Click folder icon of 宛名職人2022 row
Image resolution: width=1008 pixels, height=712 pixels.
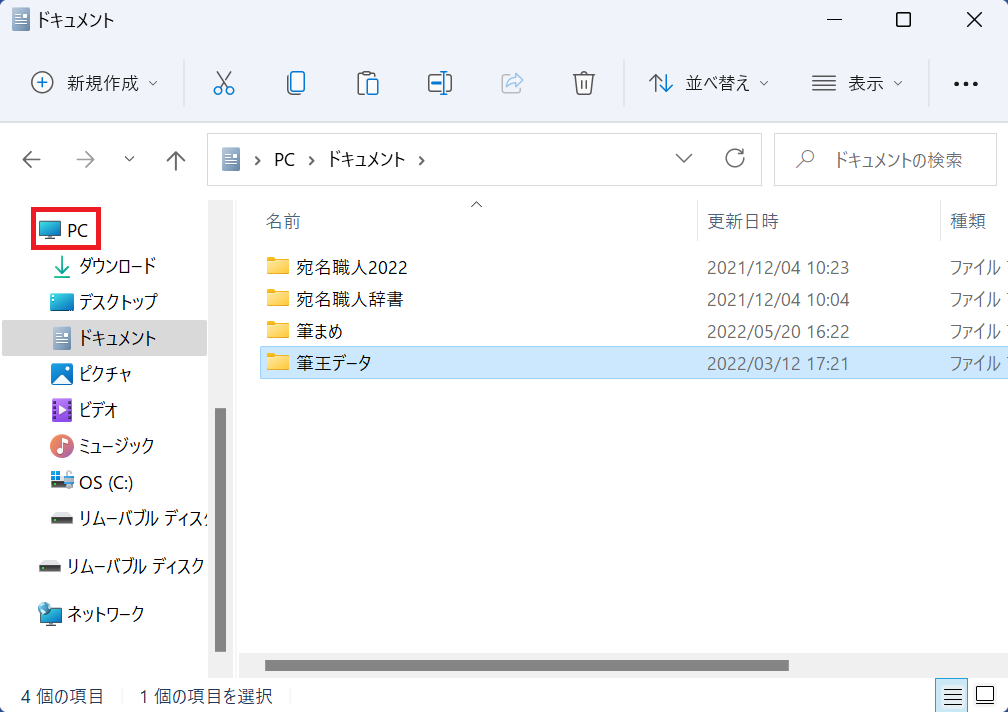click(278, 265)
